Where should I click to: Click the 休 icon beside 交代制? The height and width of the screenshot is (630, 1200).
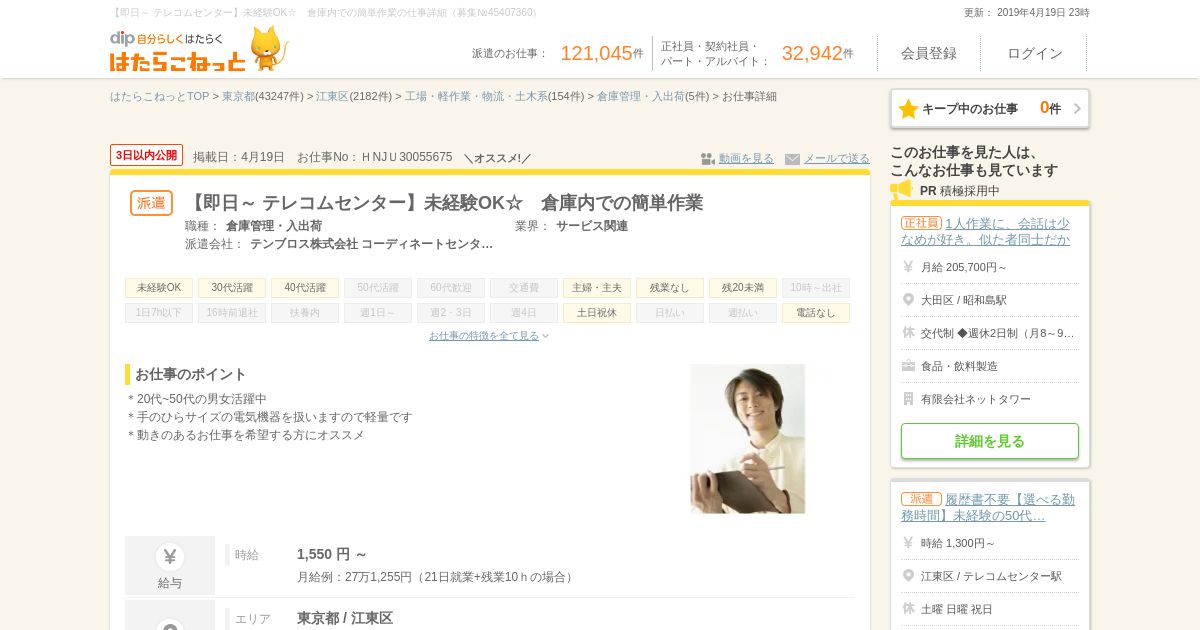908,333
